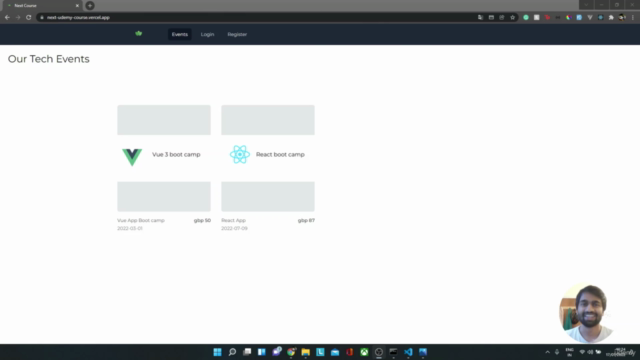Open Xbox app from the taskbar
The image size is (640, 360).
pyautogui.click(x=364, y=352)
